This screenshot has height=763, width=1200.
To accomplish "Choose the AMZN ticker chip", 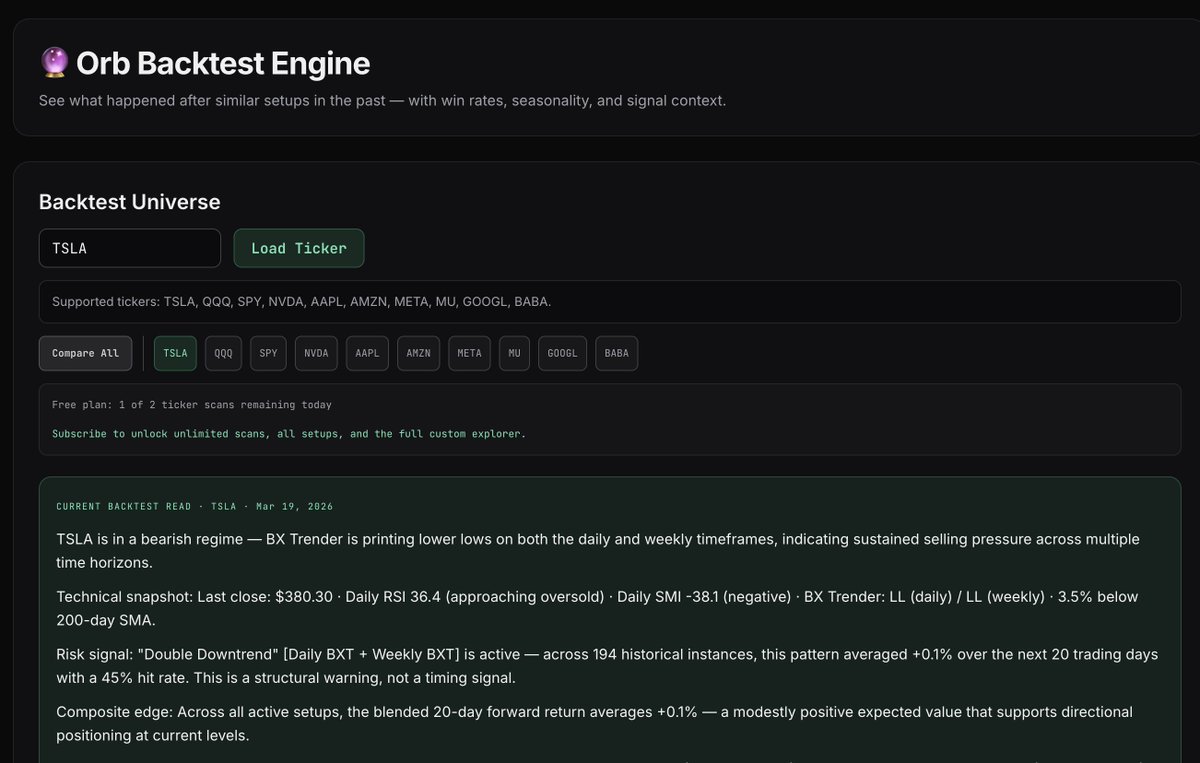I will (x=418, y=353).
